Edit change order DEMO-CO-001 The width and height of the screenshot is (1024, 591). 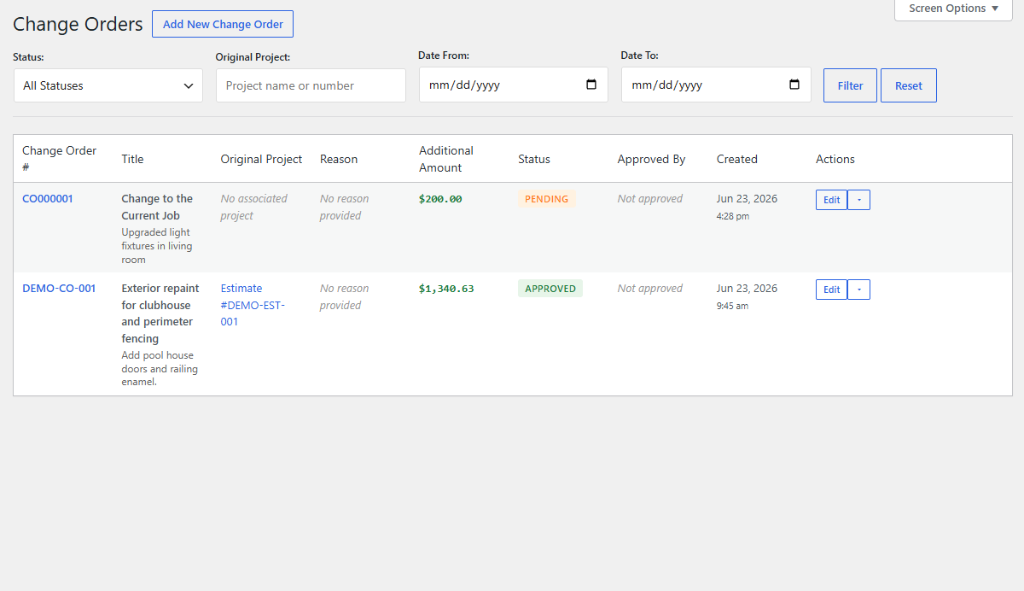831,289
